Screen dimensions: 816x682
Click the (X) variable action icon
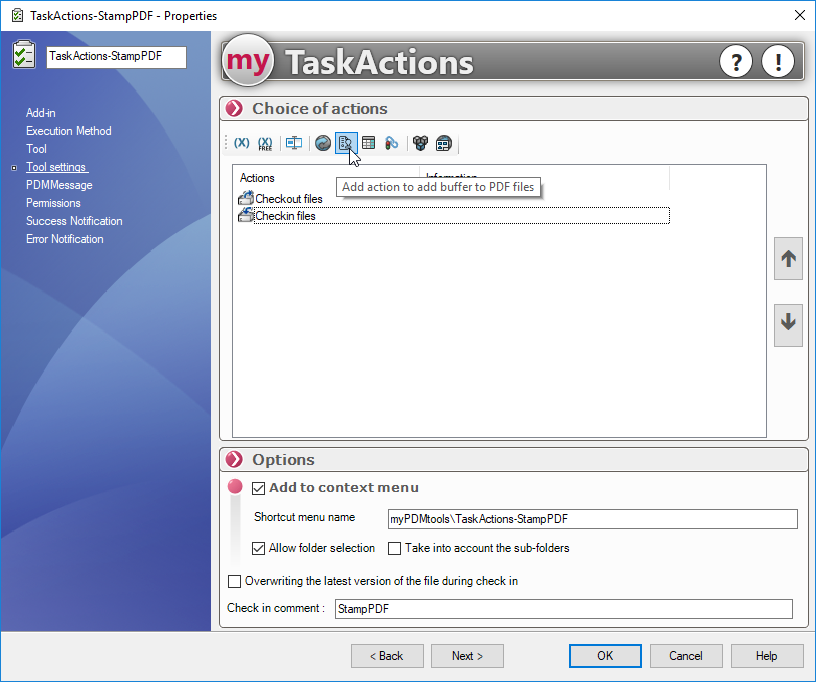(241, 143)
